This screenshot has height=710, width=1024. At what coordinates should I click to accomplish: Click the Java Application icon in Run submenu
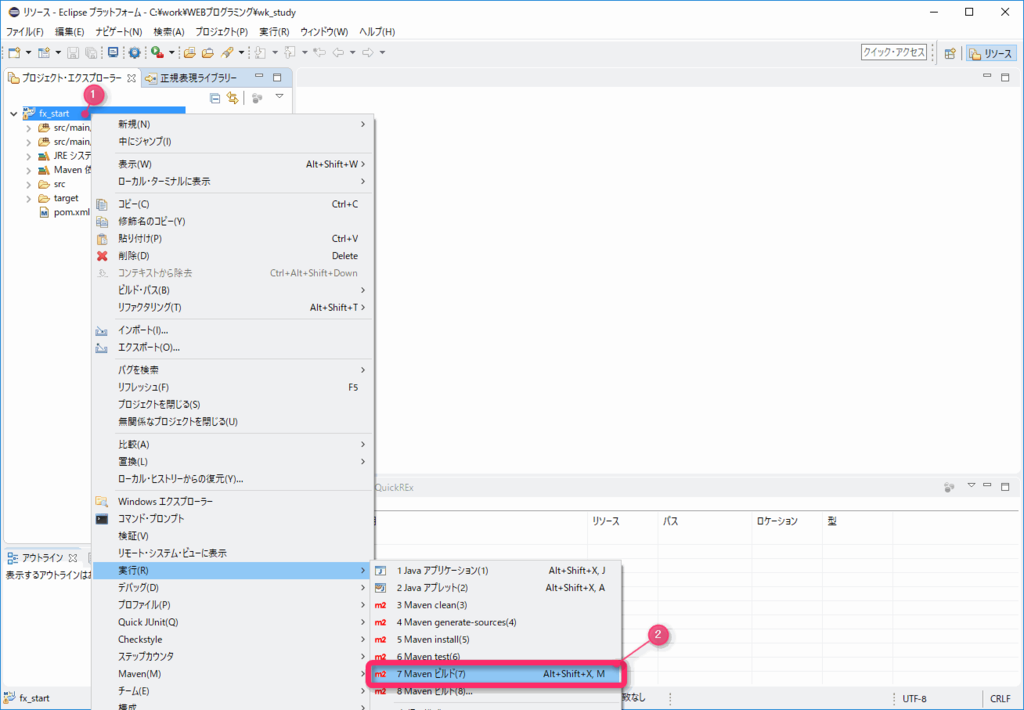point(381,571)
